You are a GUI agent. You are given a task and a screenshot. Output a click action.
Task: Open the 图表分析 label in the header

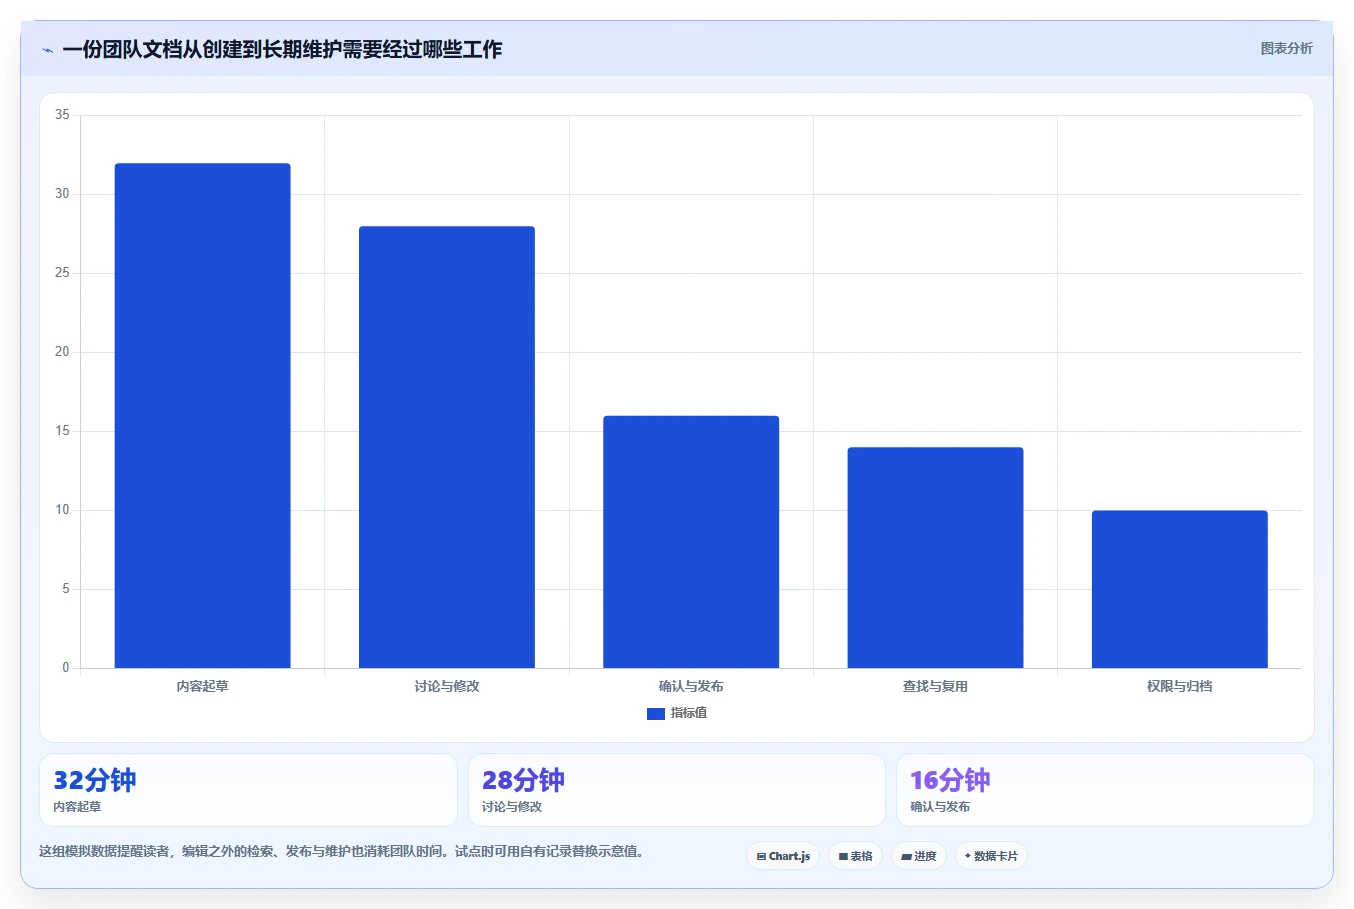pos(1286,48)
